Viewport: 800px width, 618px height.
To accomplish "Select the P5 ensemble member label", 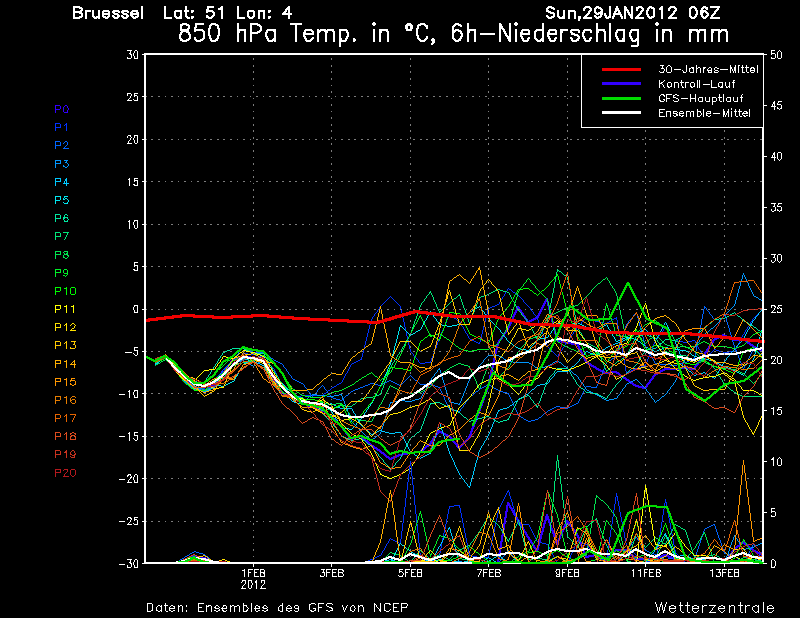I will coord(62,200).
